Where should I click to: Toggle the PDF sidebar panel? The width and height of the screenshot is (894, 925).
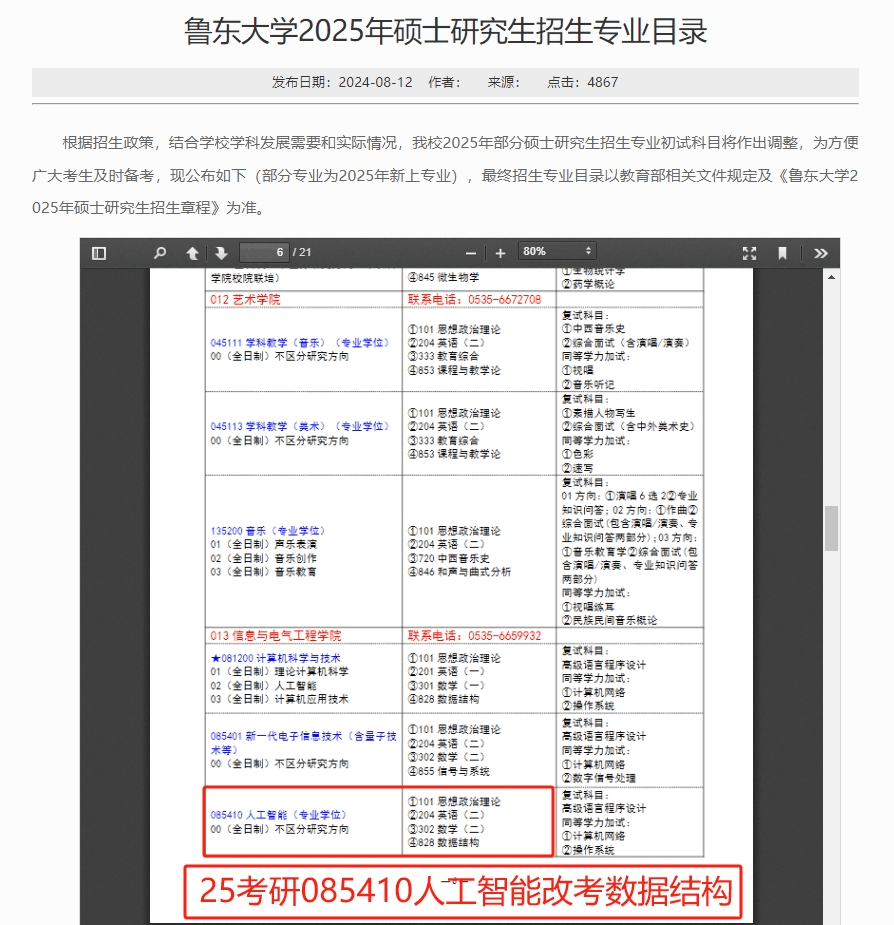coord(99,253)
